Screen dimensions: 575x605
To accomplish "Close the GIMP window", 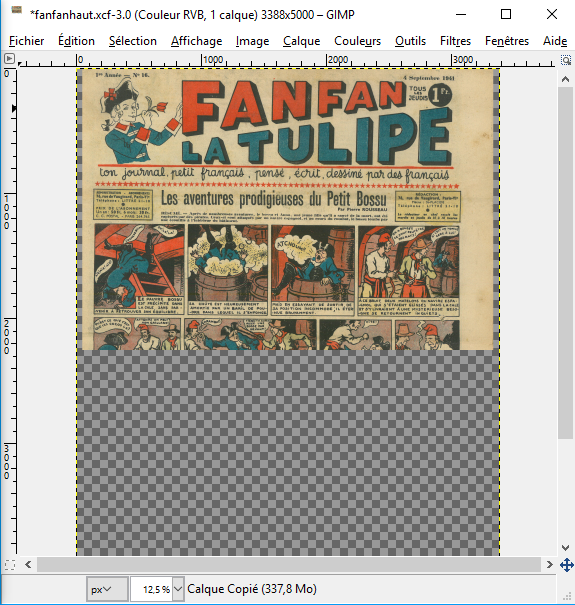I will click(x=552, y=15).
